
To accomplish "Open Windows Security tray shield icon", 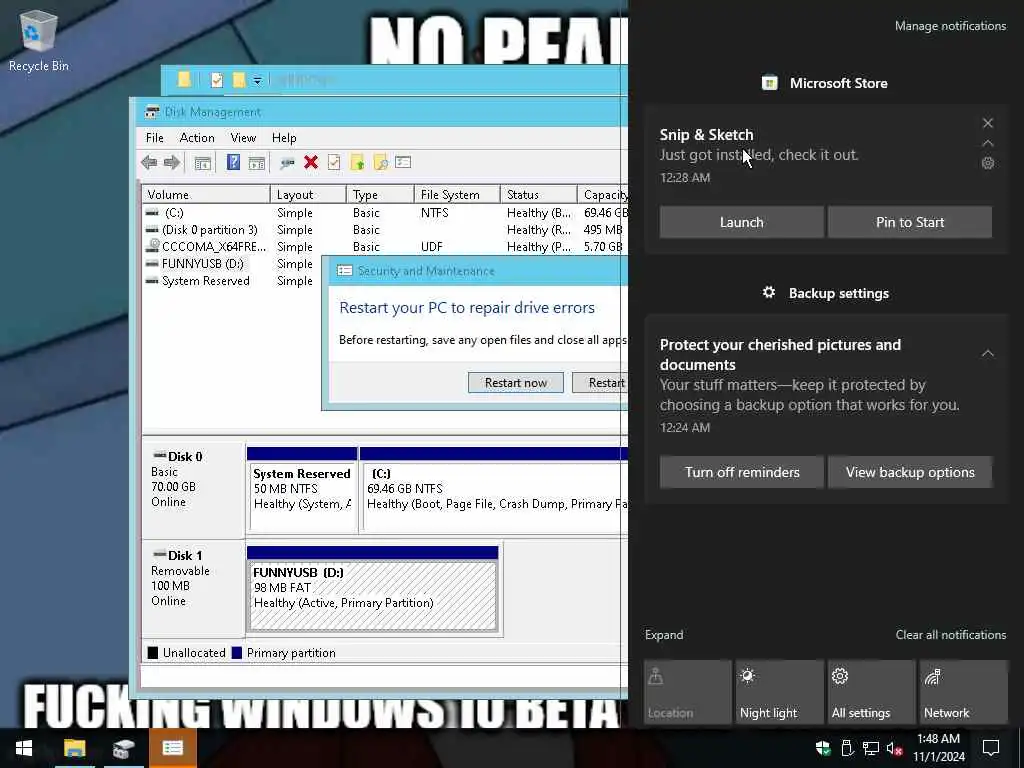I will click(823, 748).
